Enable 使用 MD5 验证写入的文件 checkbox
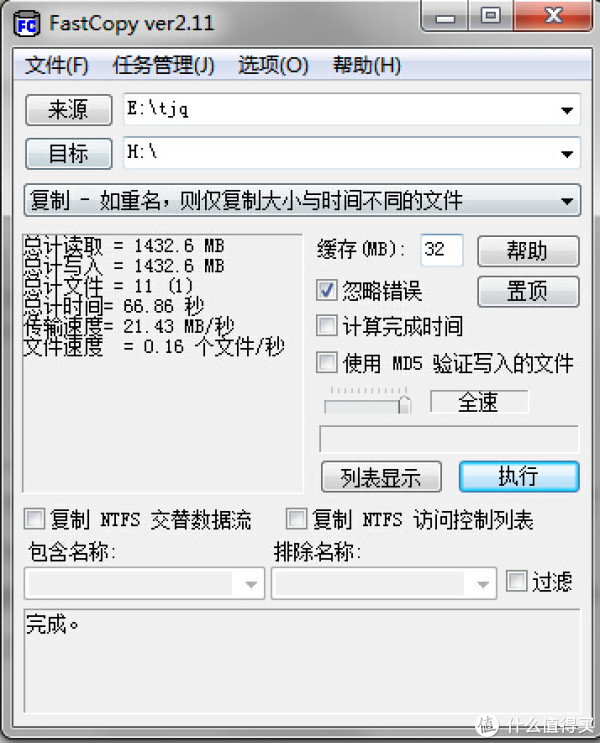 pos(327,362)
